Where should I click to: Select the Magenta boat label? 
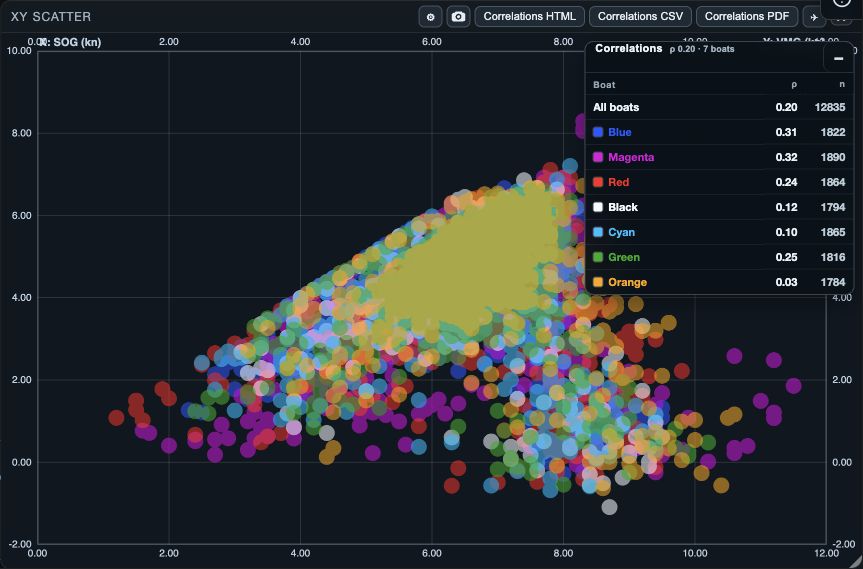(x=631, y=157)
